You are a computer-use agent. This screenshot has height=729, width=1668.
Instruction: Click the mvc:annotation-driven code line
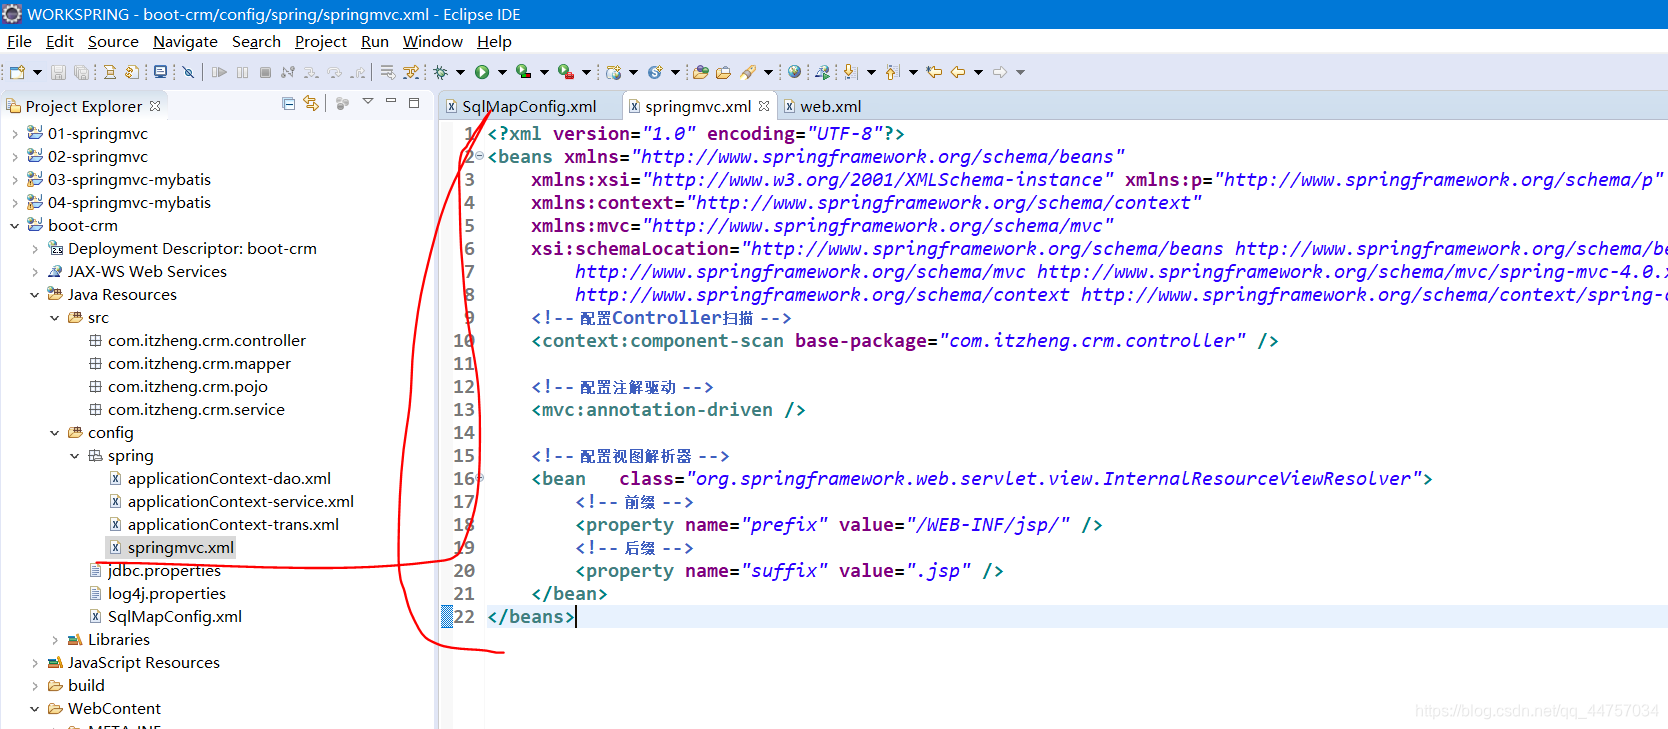(x=668, y=410)
